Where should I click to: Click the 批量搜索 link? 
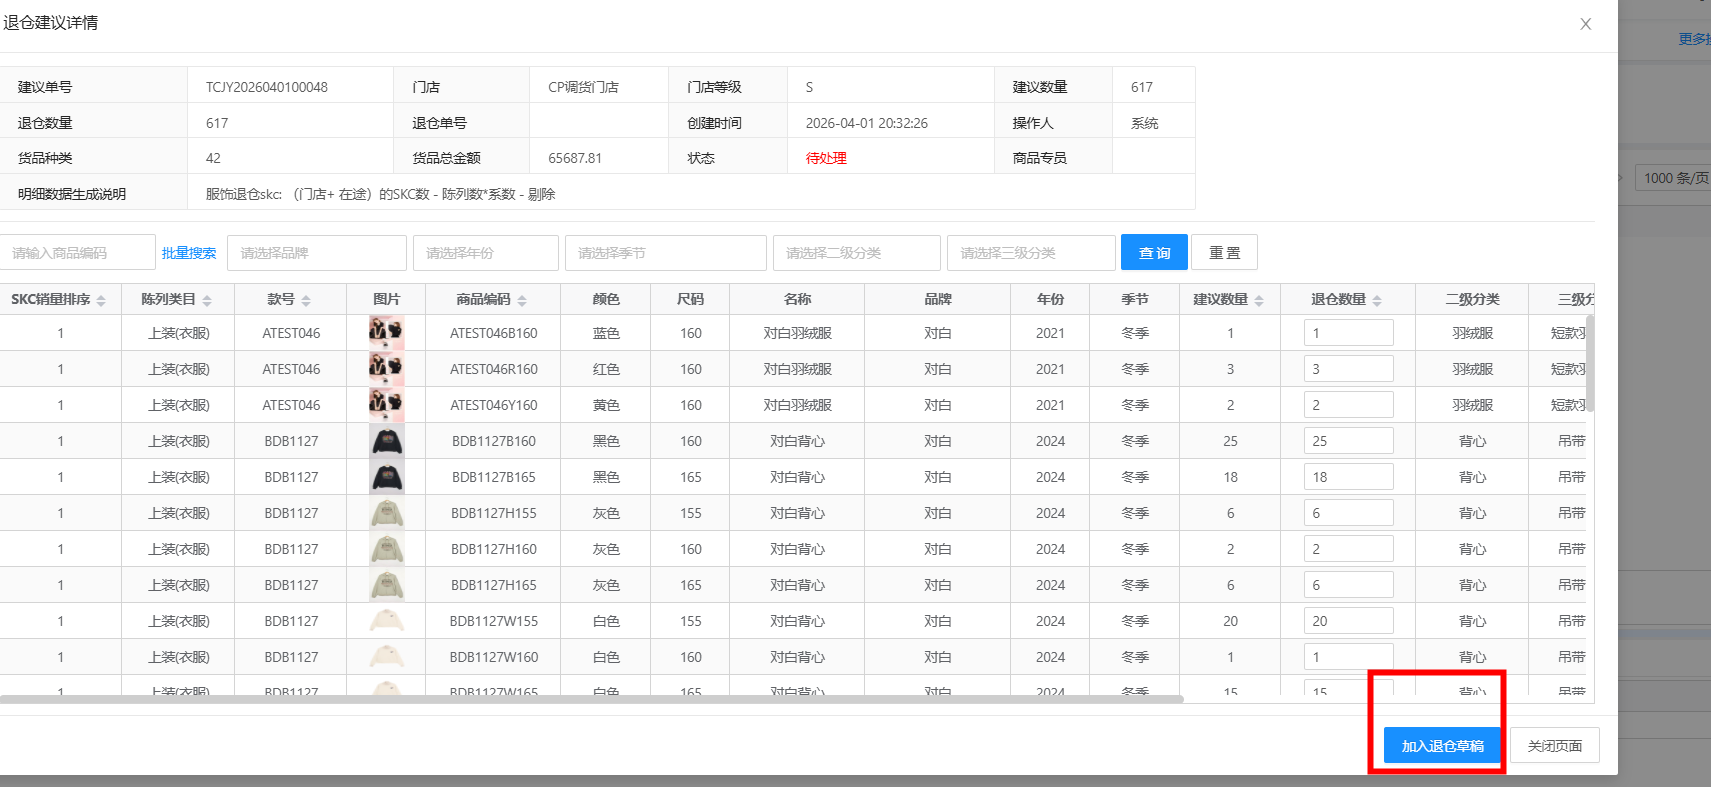click(x=189, y=253)
